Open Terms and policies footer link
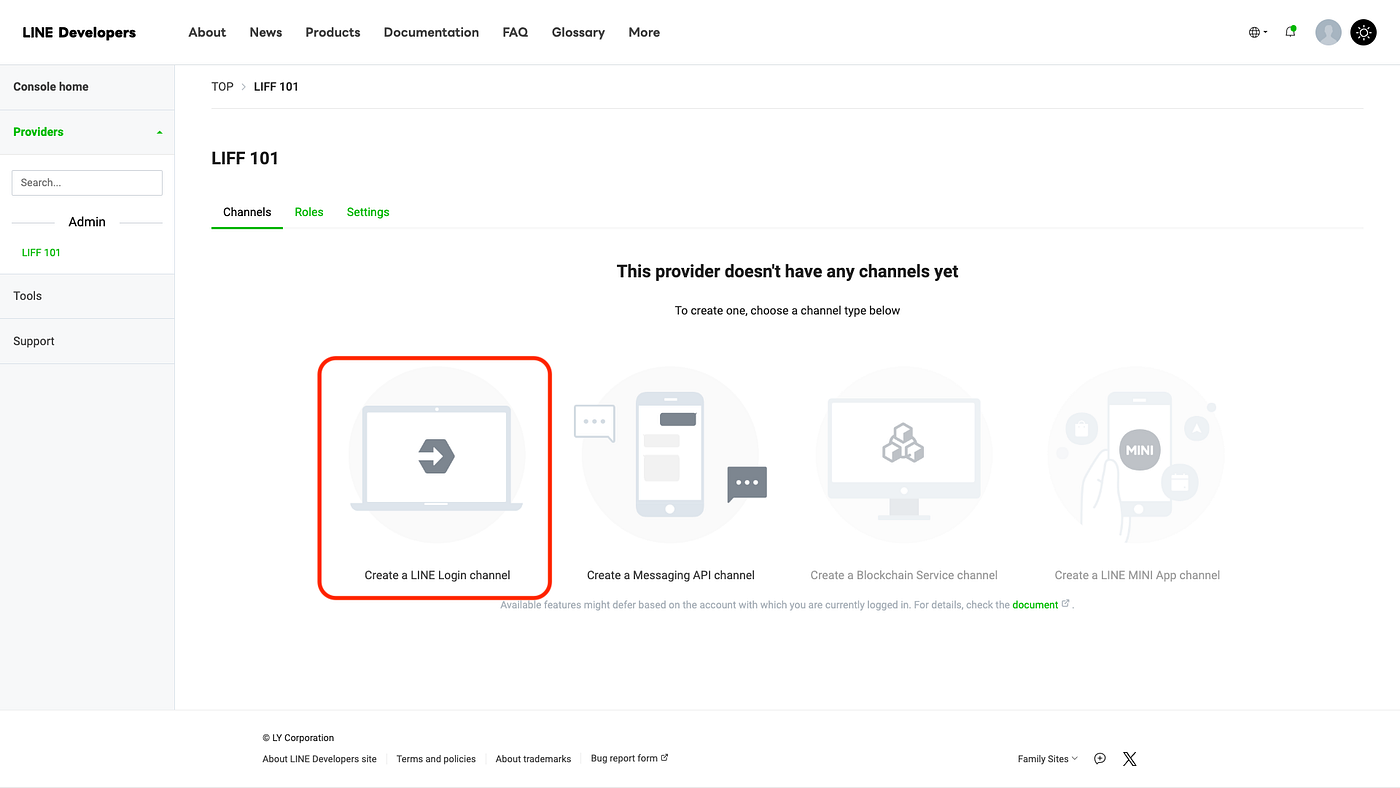 [x=436, y=759]
